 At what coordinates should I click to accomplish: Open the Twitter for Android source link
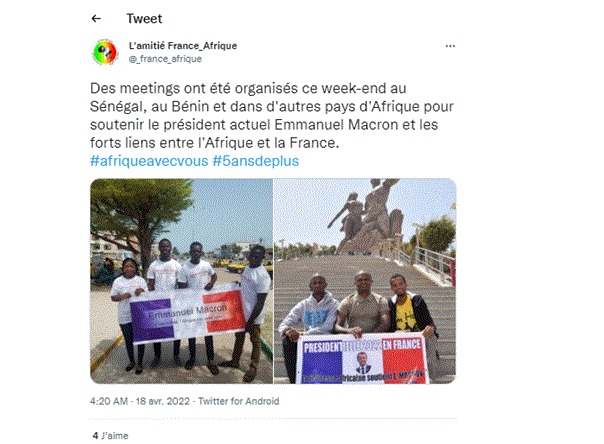tap(238, 401)
